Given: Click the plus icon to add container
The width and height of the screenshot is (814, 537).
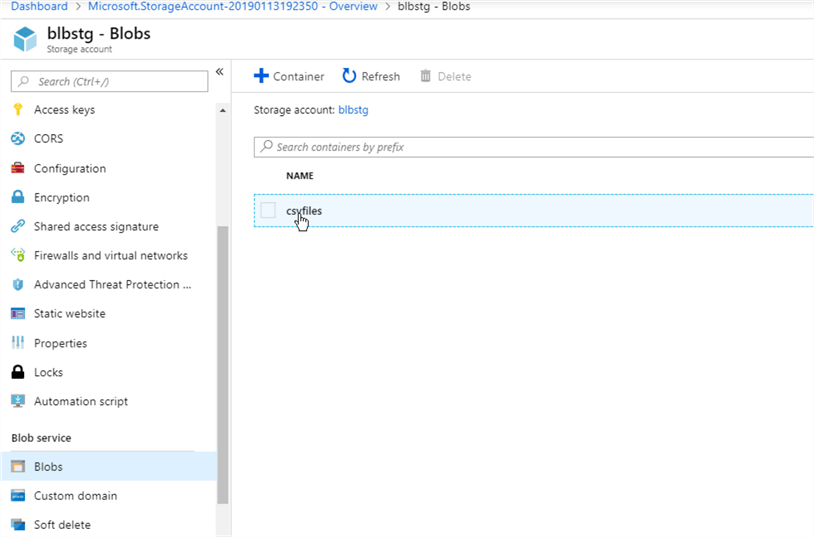Looking at the screenshot, I should 261,76.
